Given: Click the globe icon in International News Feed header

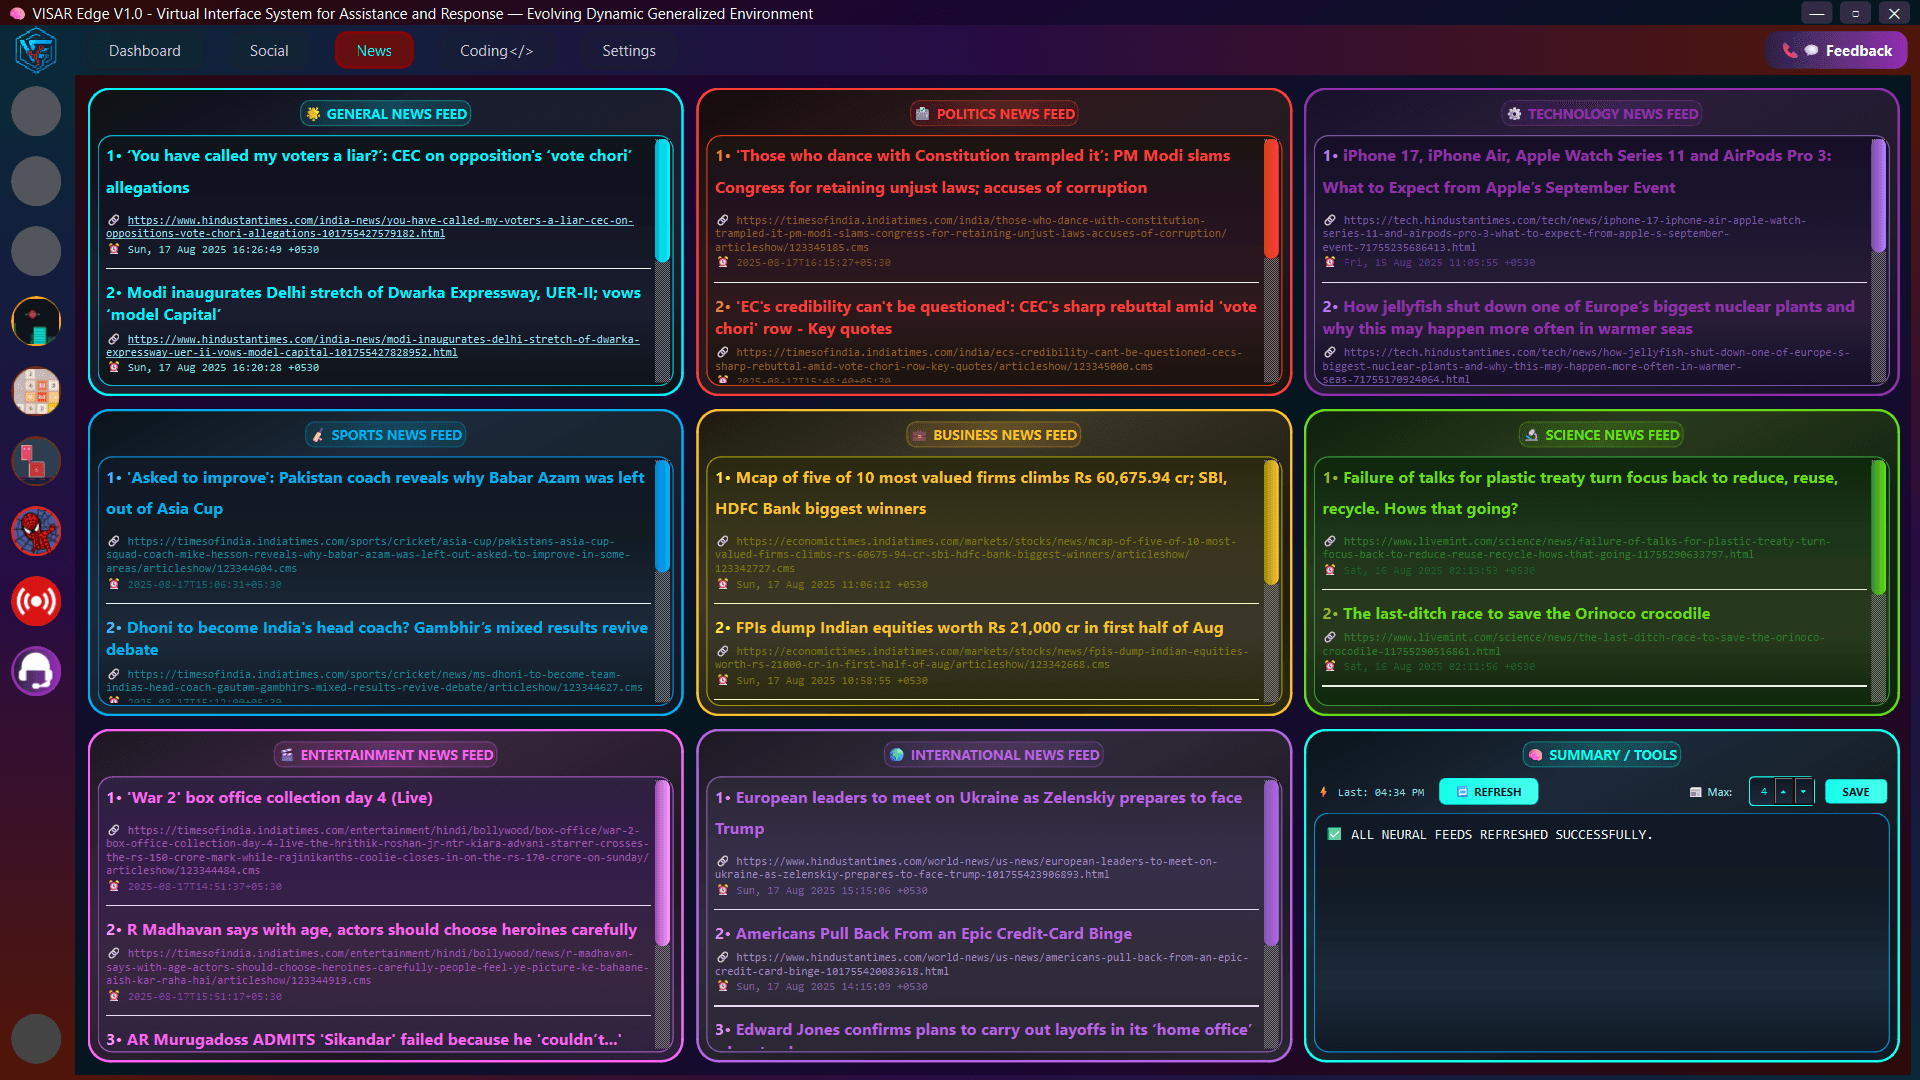Looking at the screenshot, I should point(897,755).
